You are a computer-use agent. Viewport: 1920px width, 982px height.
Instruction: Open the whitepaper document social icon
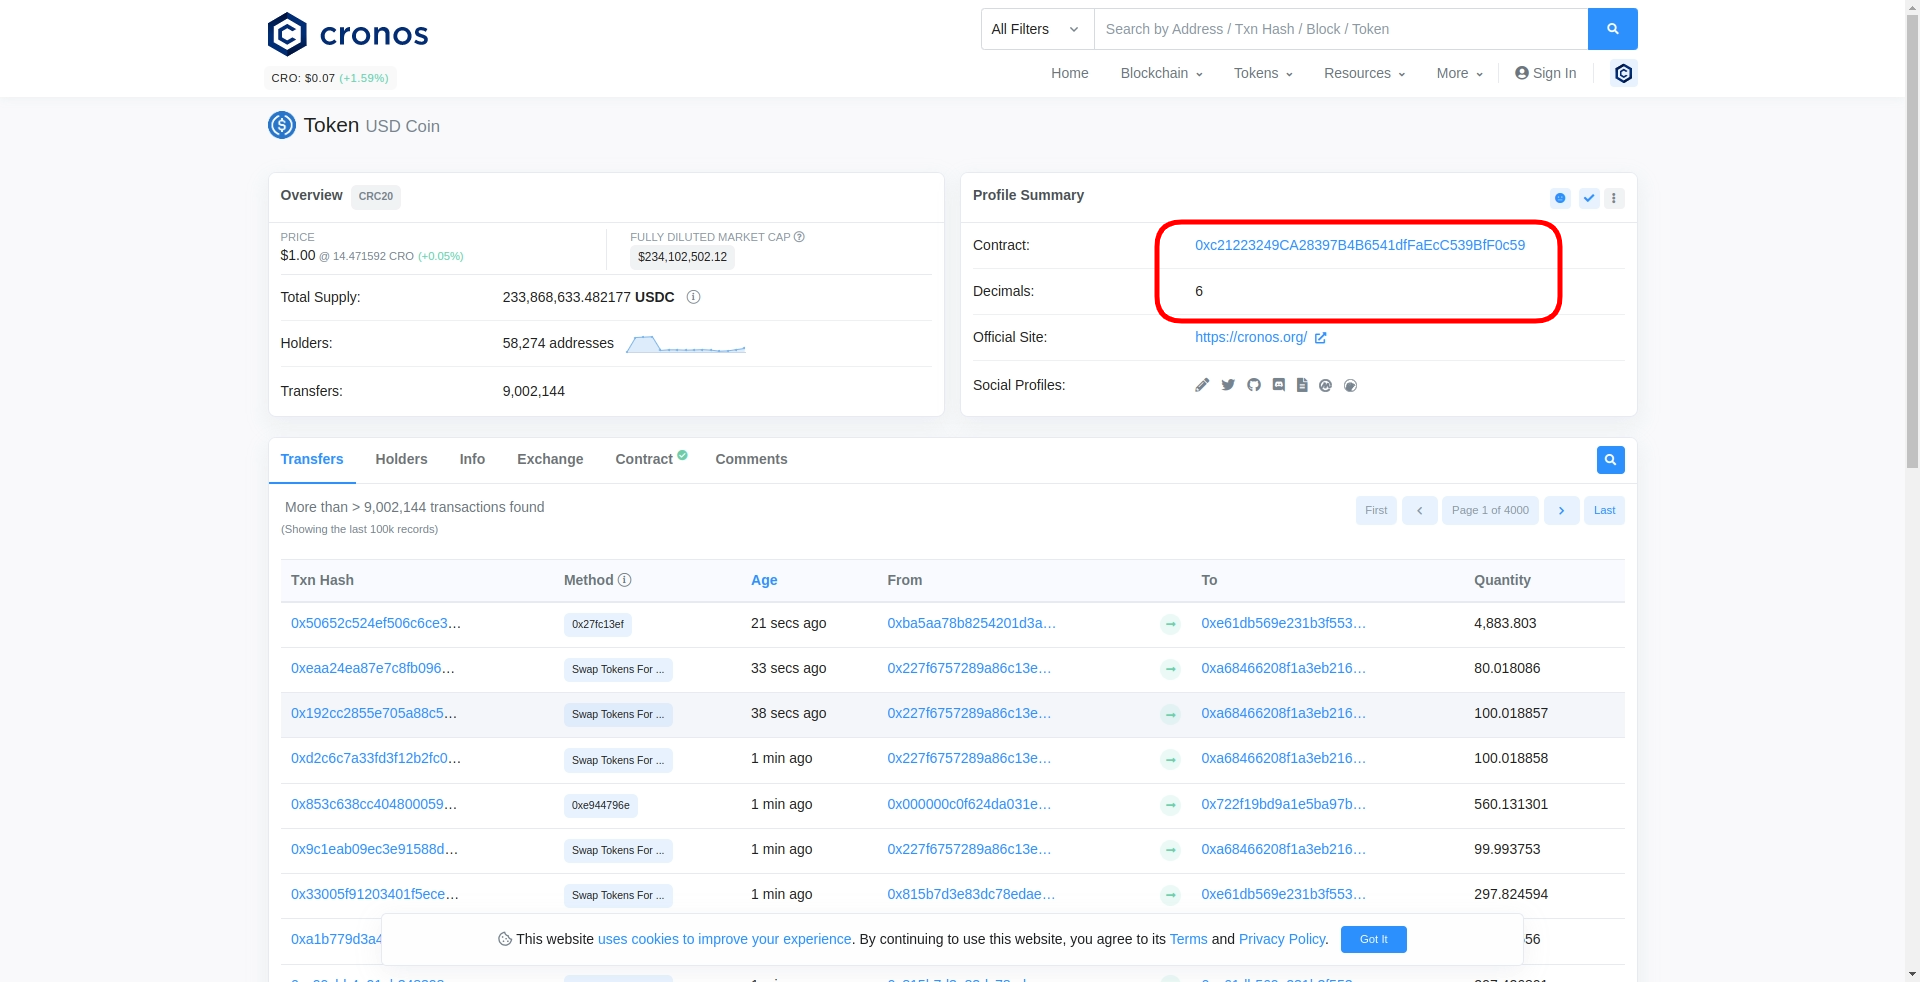click(1302, 385)
